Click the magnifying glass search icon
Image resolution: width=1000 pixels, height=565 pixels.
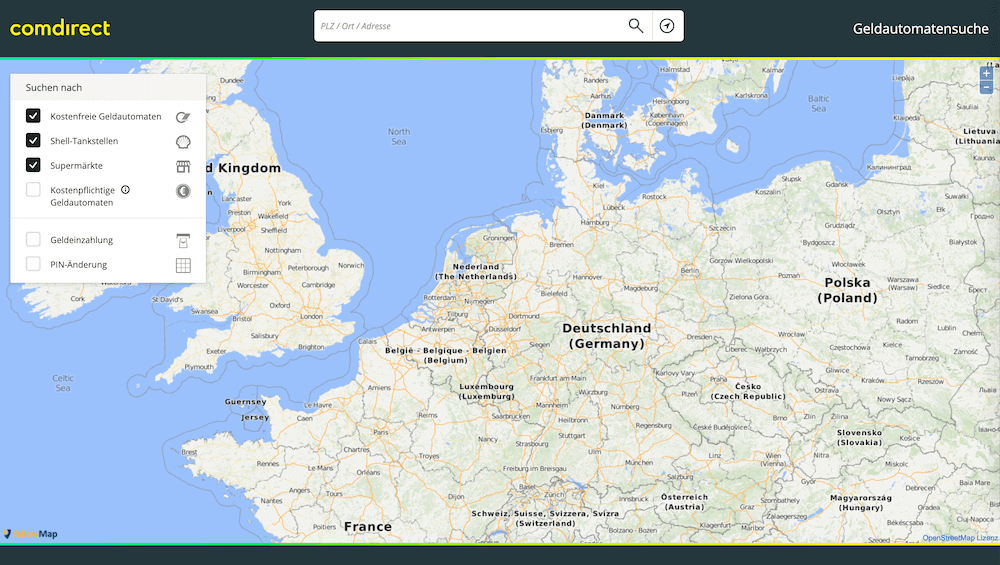pos(635,26)
